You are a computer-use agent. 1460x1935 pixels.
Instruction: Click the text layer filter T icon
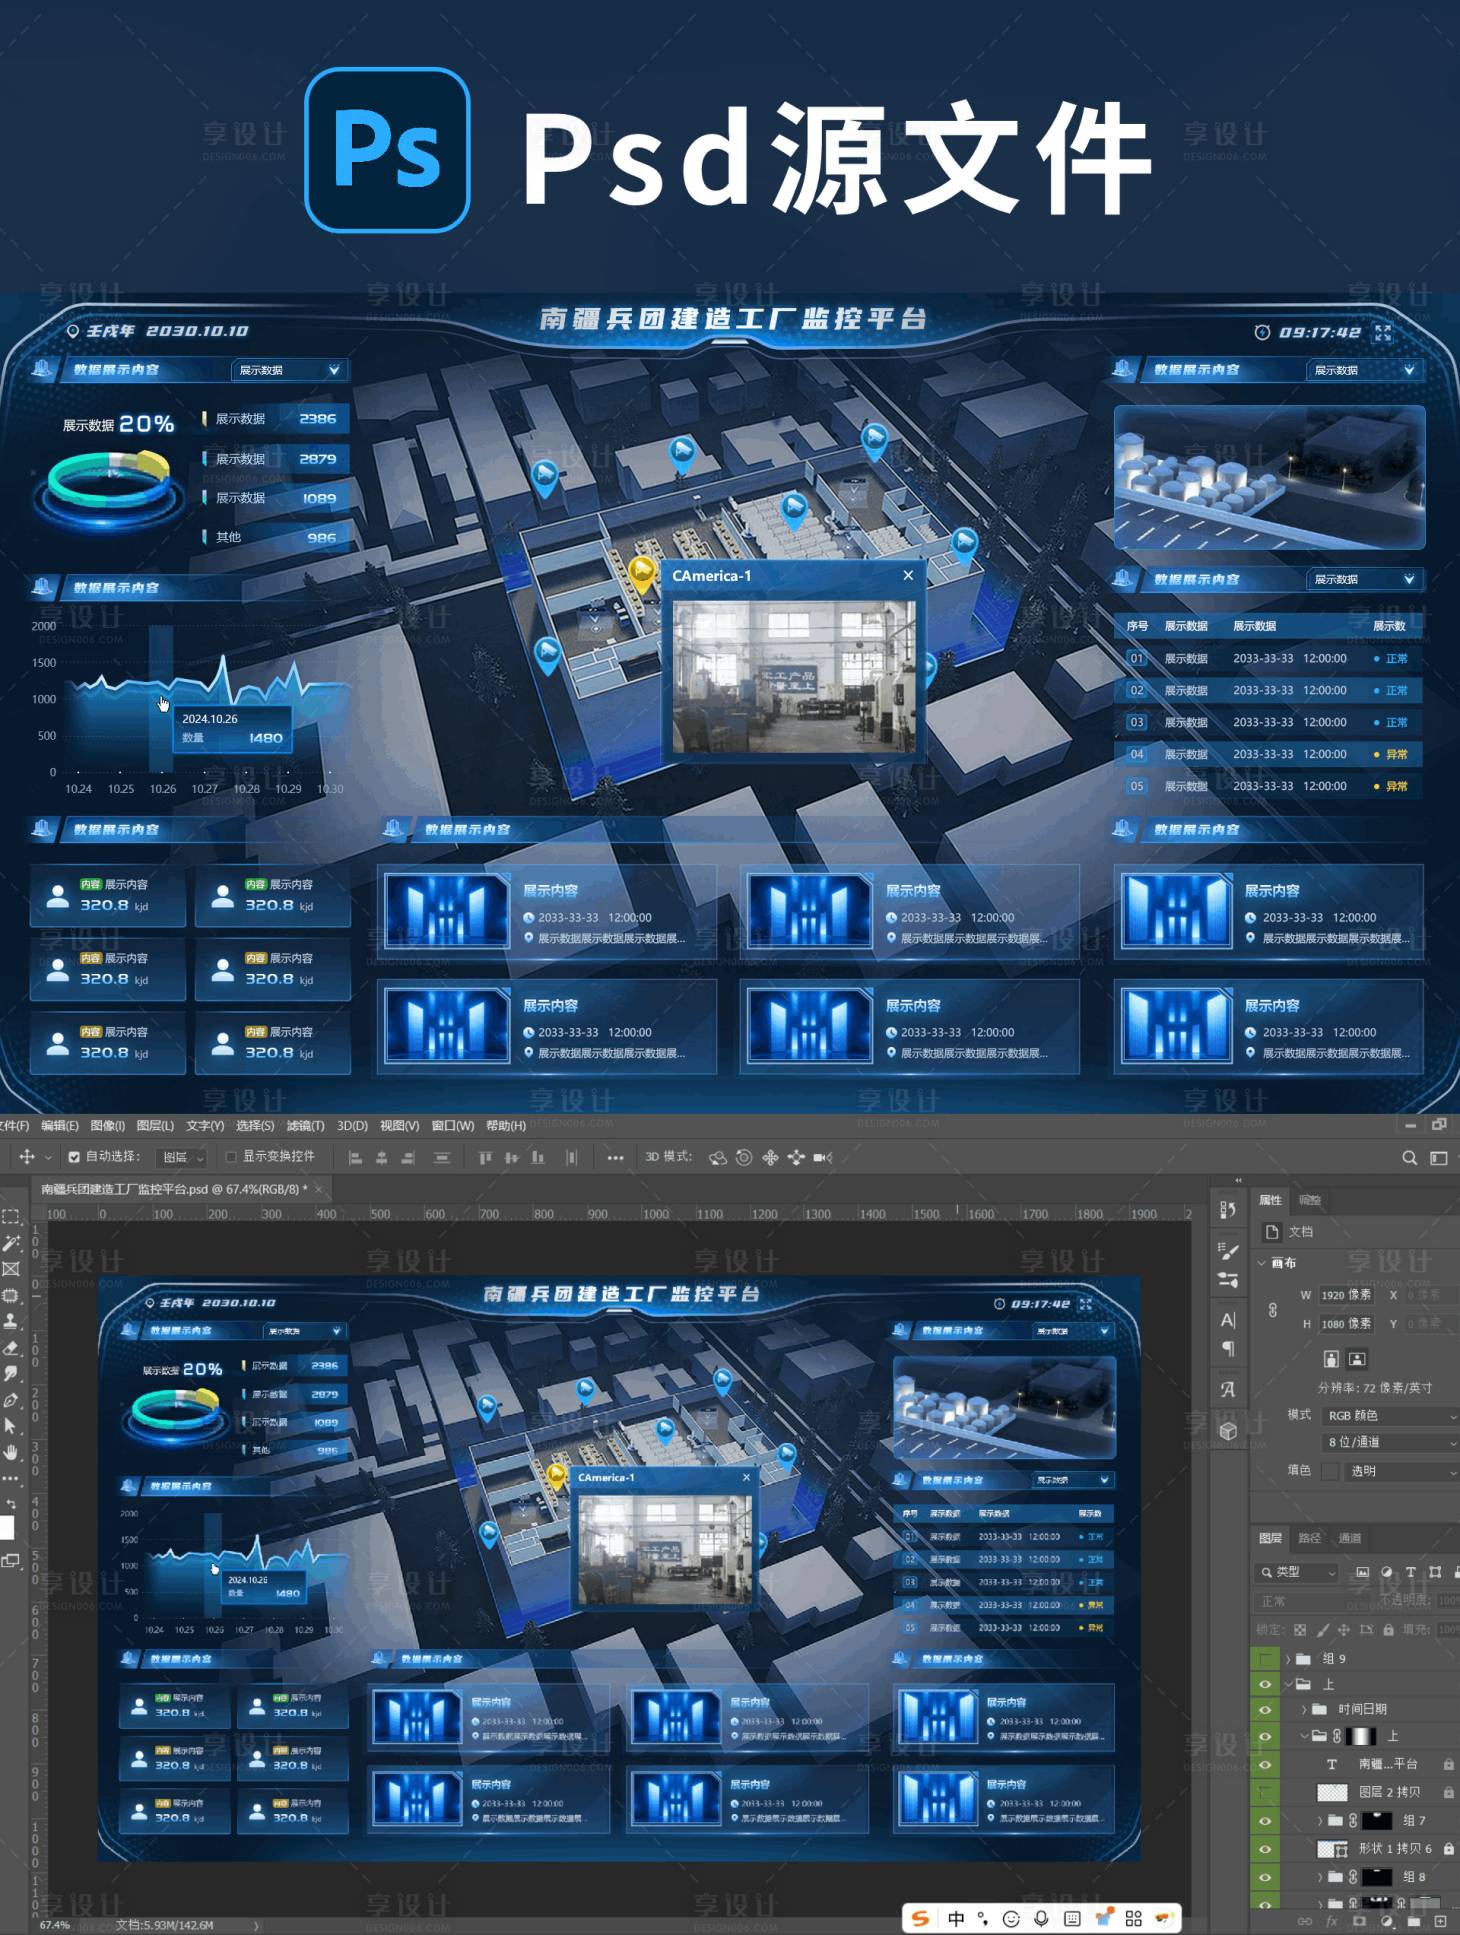[1410, 1572]
